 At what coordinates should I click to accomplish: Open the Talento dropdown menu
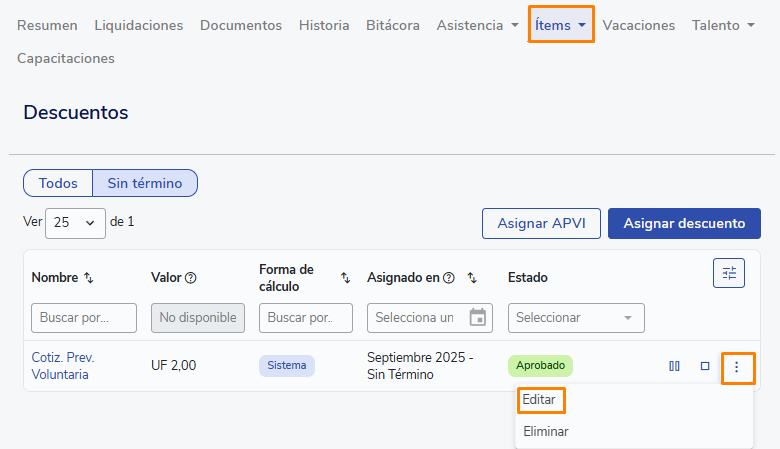[723, 25]
